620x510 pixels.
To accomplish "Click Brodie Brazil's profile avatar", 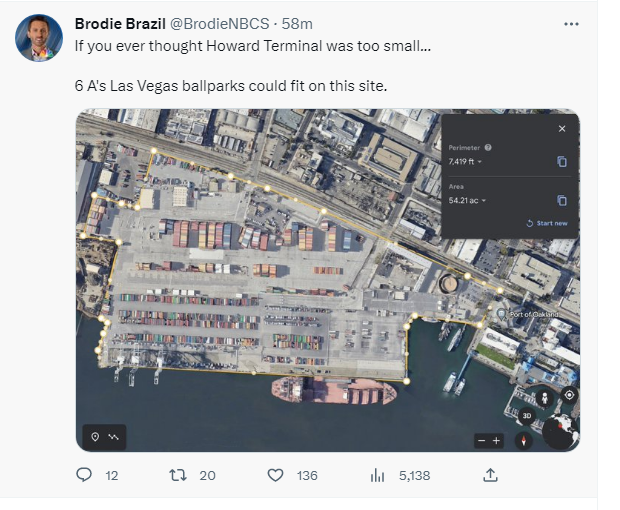I will tap(39, 38).
